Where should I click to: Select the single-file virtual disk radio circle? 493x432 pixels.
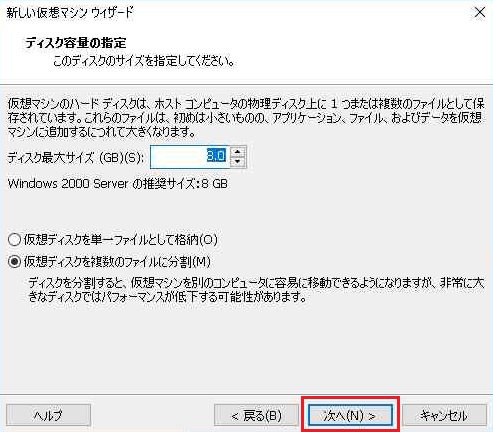[x=14, y=240]
